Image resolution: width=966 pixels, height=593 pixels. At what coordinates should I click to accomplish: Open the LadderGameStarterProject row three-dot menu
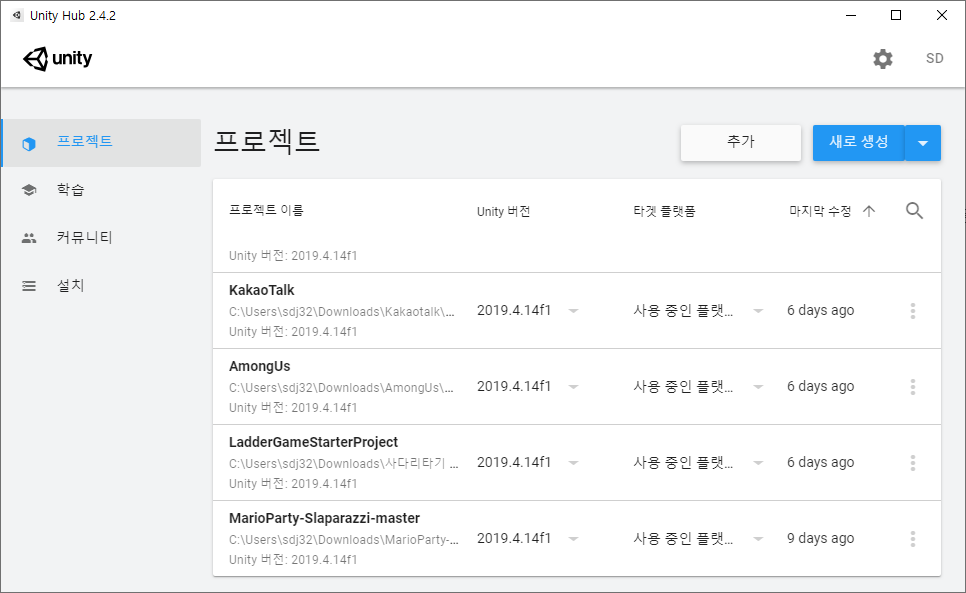(912, 462)
